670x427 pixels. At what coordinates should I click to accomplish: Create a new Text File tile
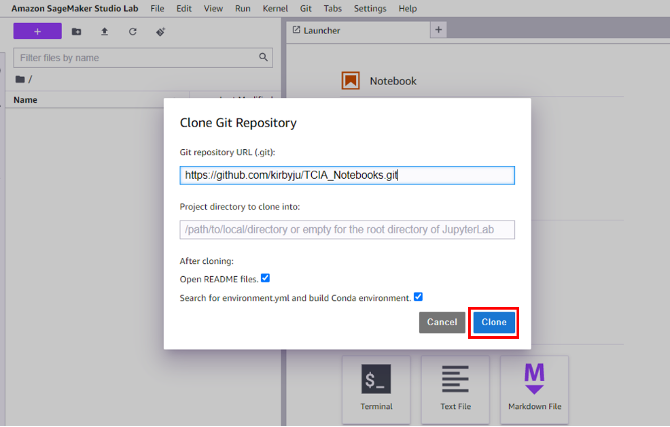point(455,389)
